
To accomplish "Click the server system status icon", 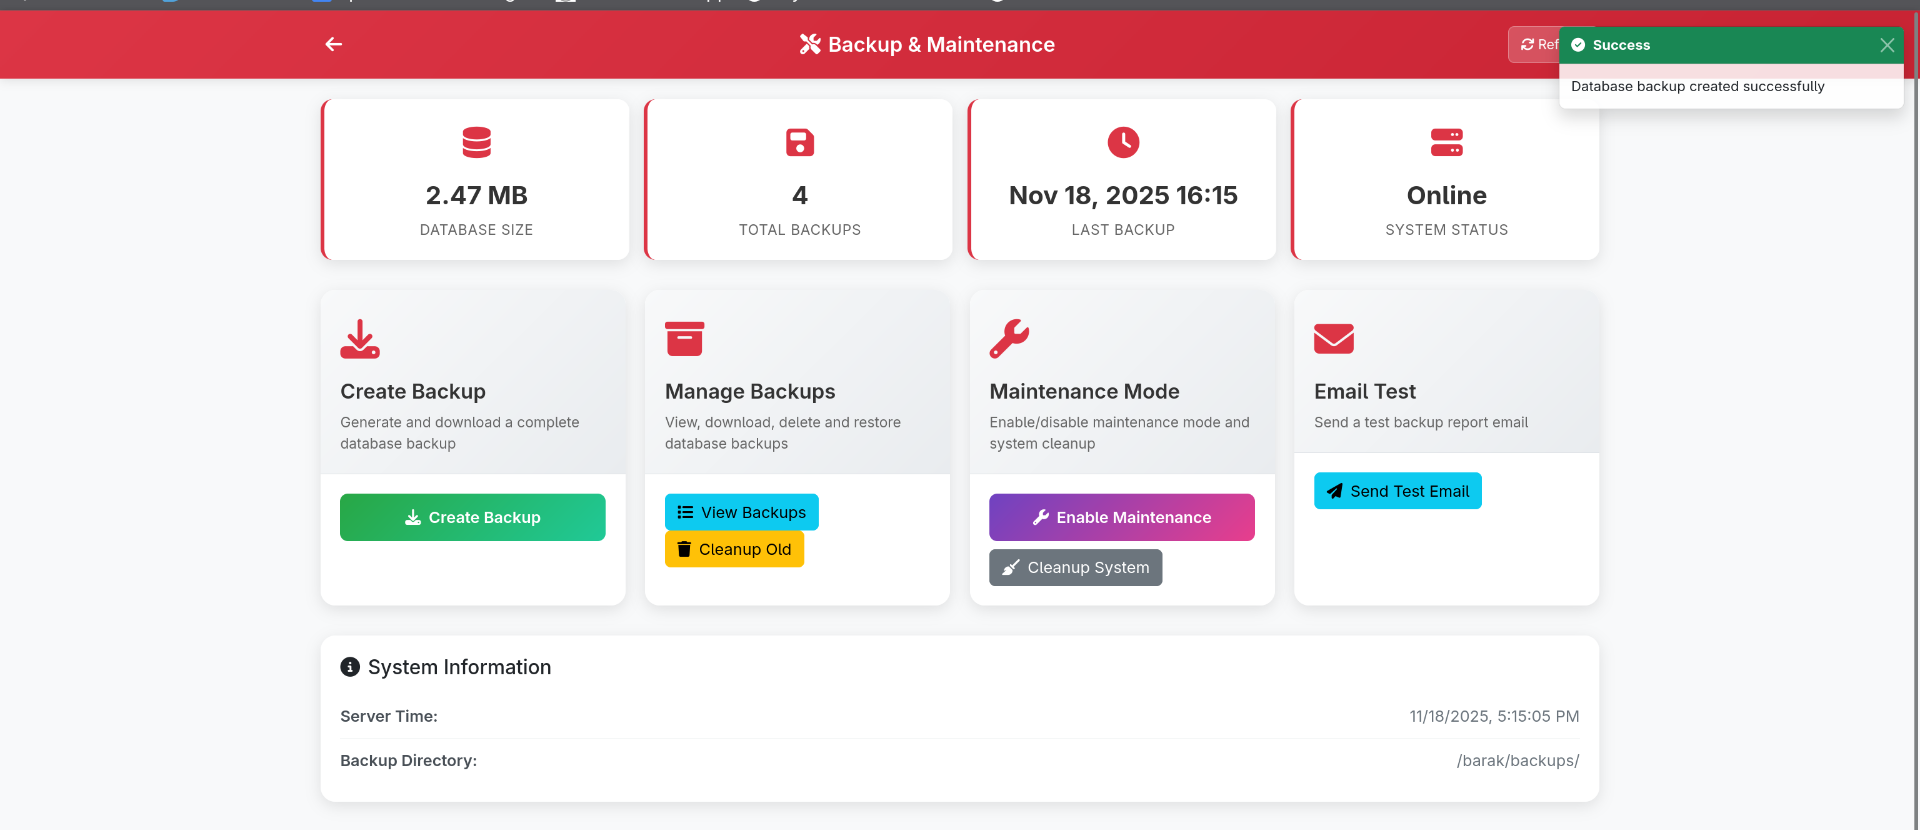I will coord(1446,142).
